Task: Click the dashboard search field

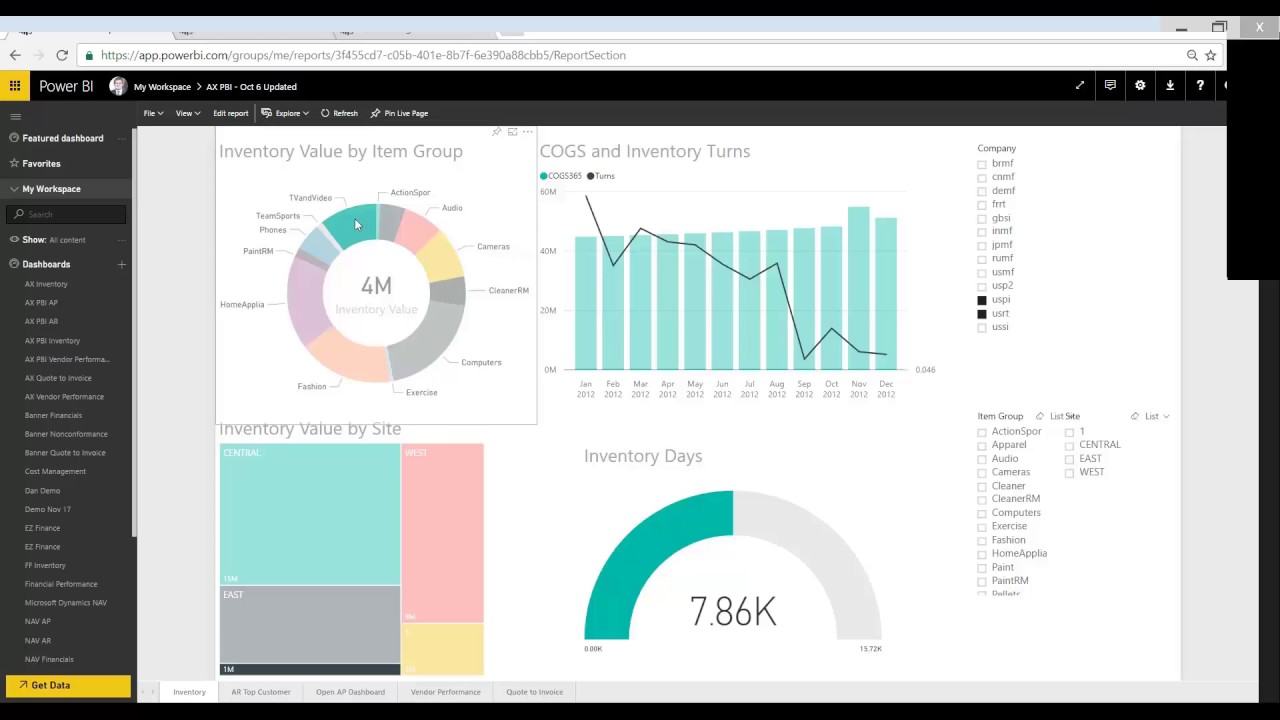Action: pos(68,214)
